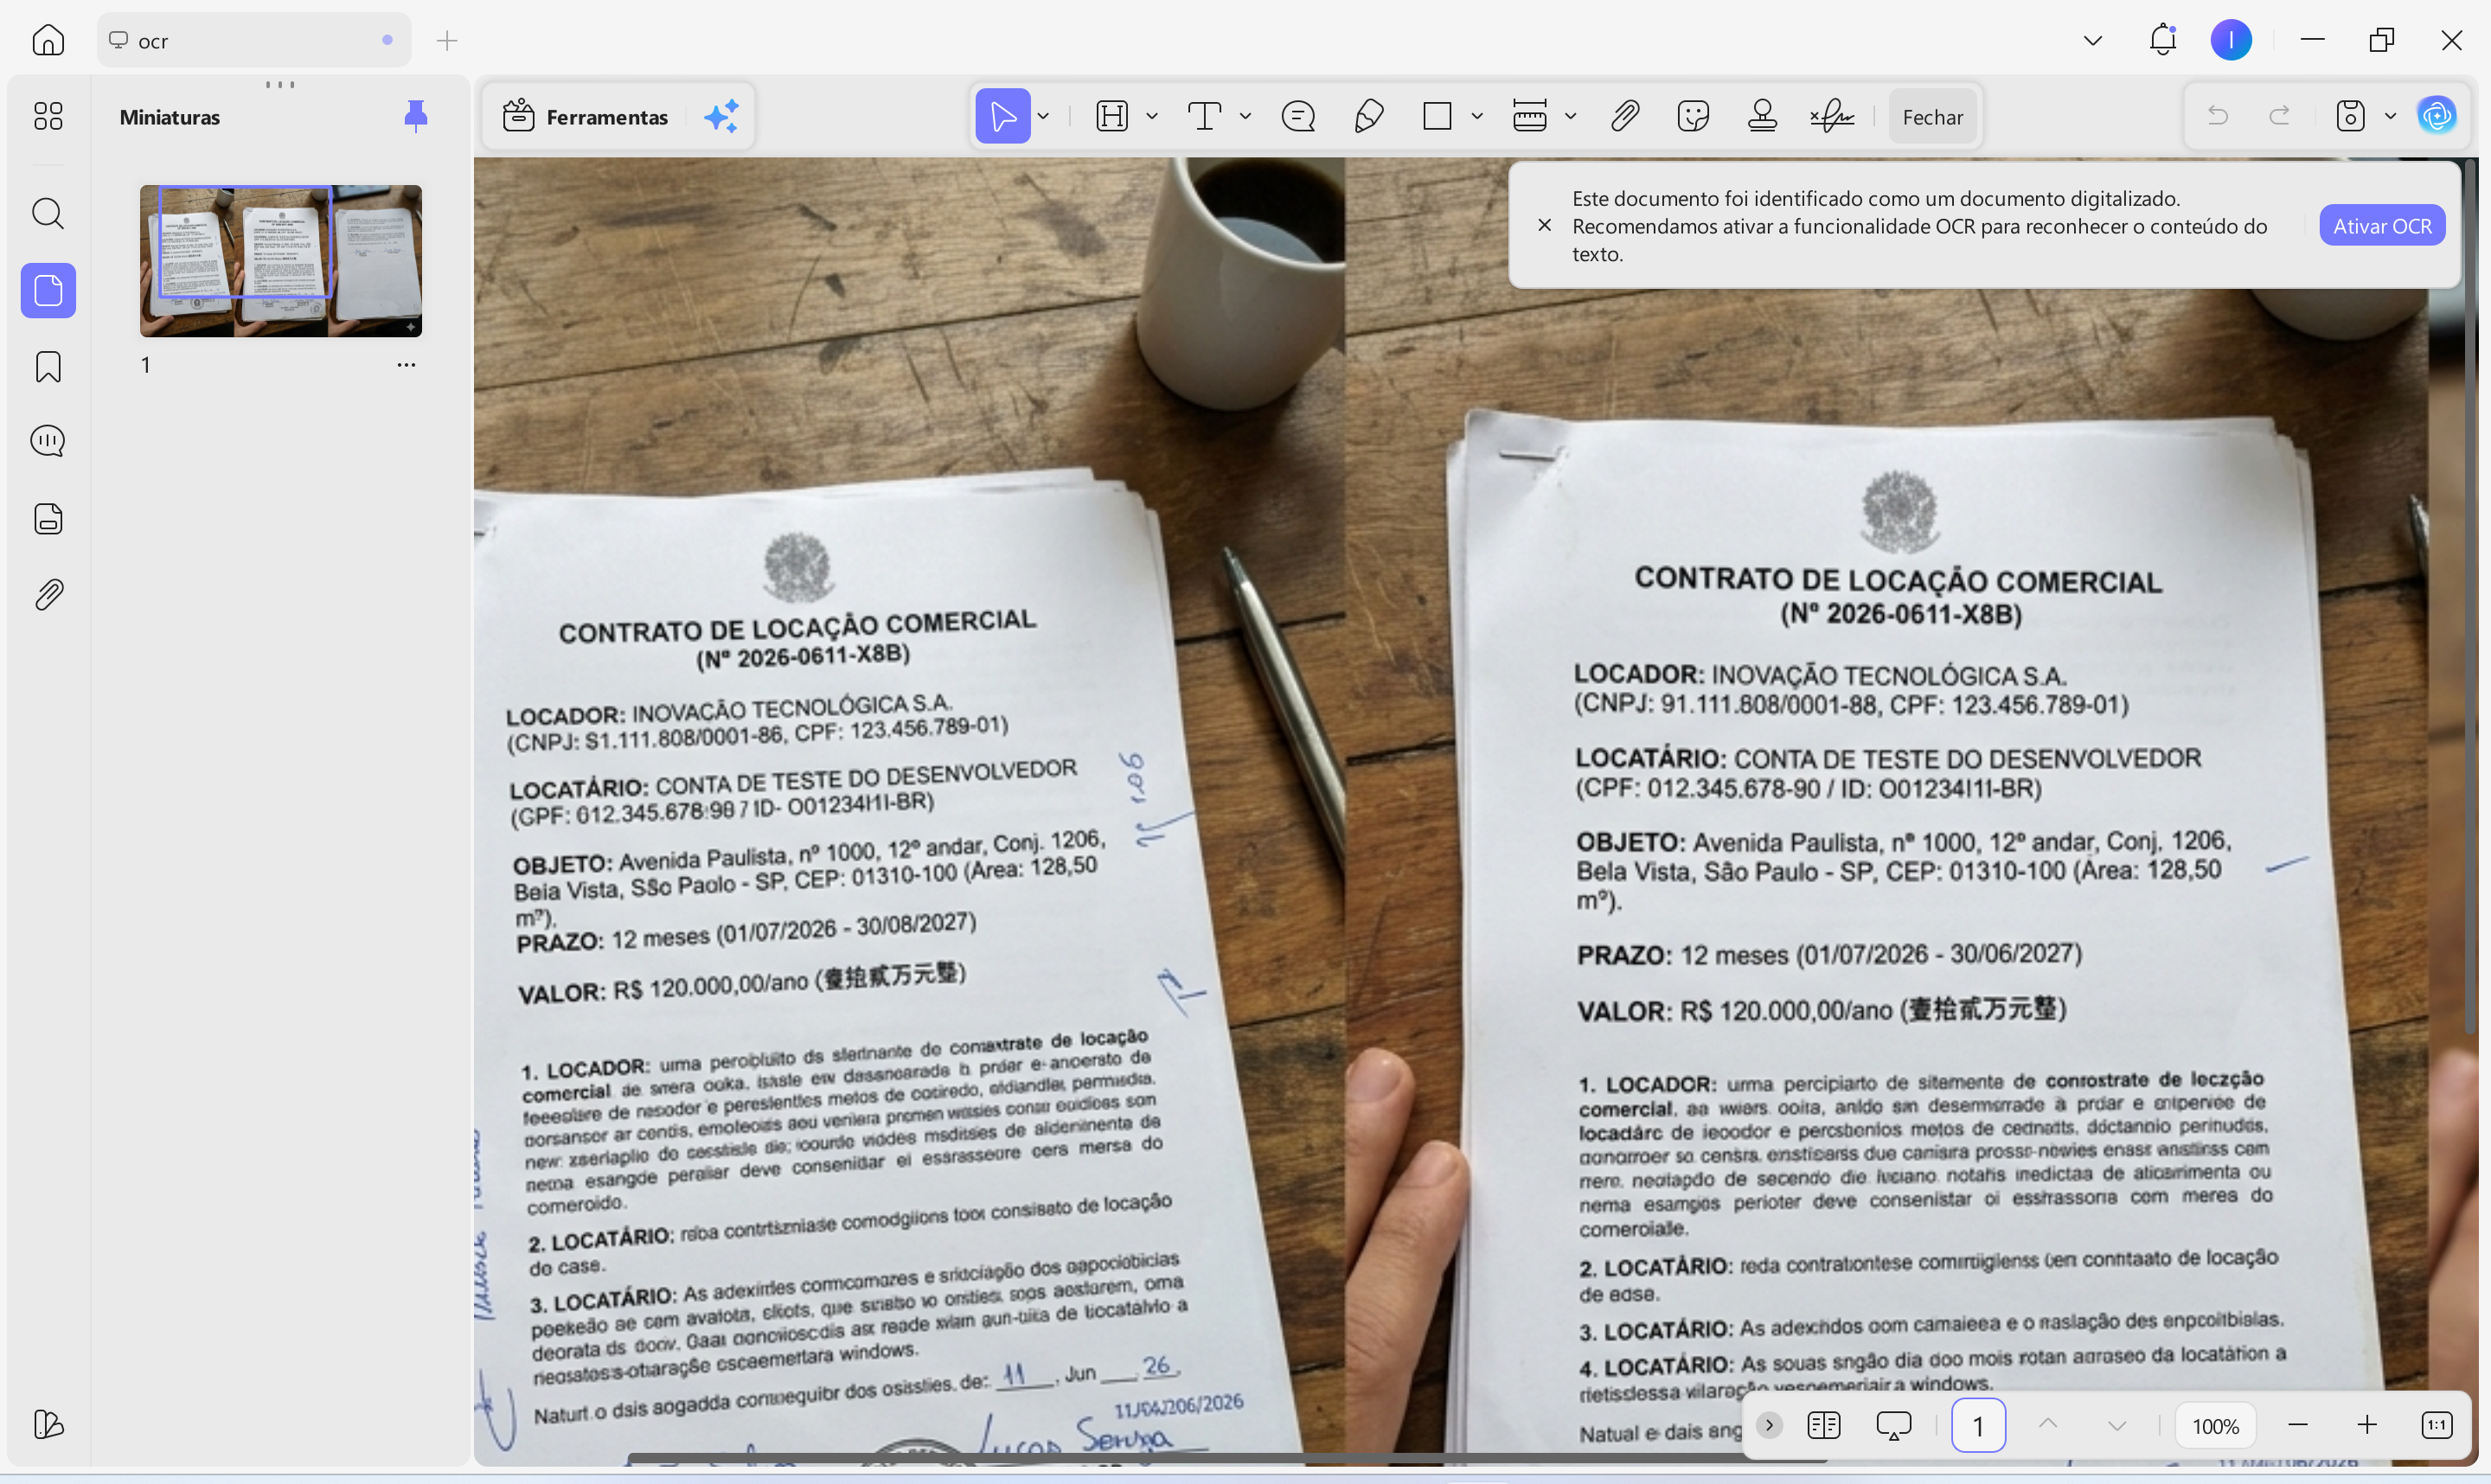The image size is (2491, 1484).
Task: Expand the measure tool dropdown arrow
Action: (1571, 116)
